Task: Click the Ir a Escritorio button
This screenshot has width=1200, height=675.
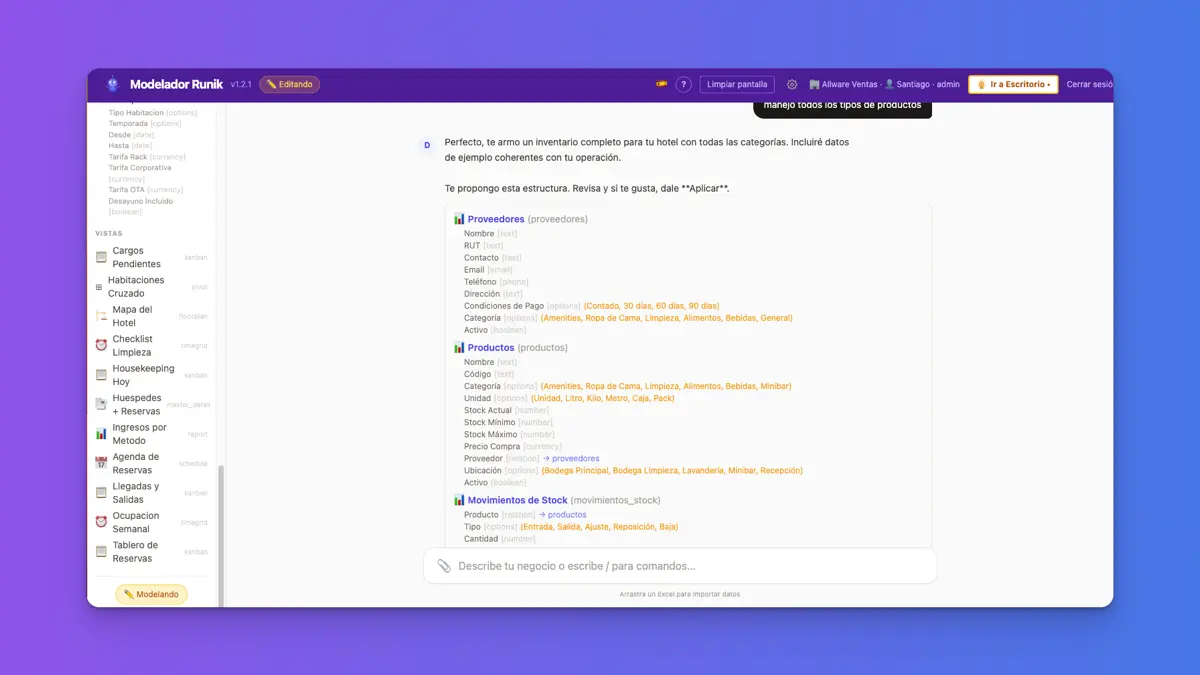Action: pyautogui.click(x=1013, y=85)
